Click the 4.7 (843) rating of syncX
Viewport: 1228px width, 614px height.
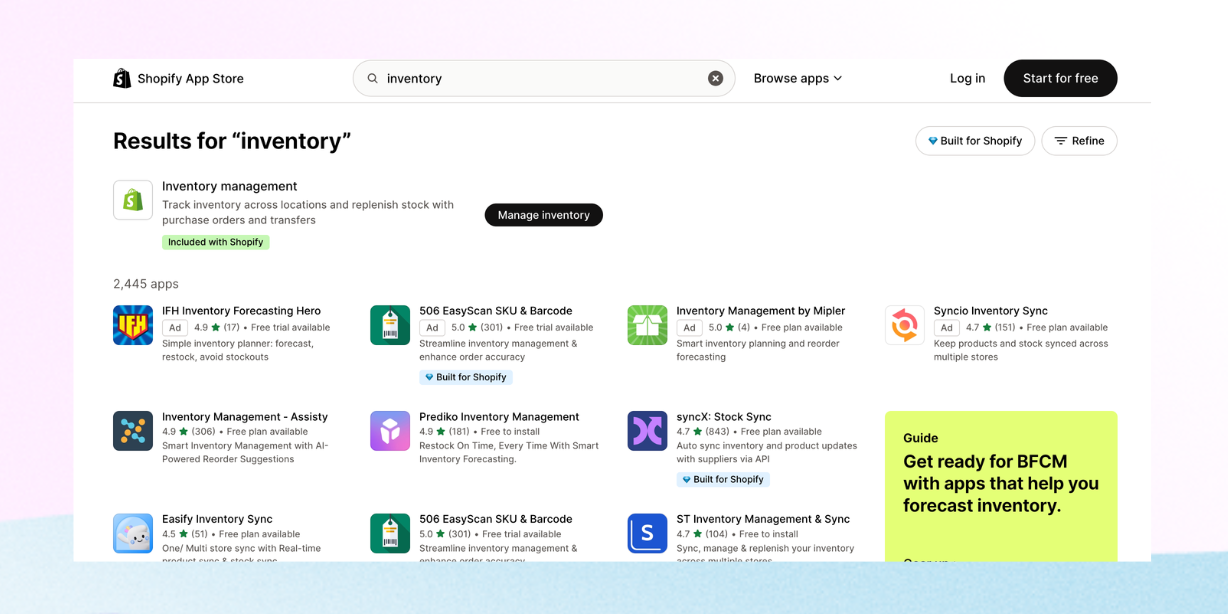tap(703, 432)
